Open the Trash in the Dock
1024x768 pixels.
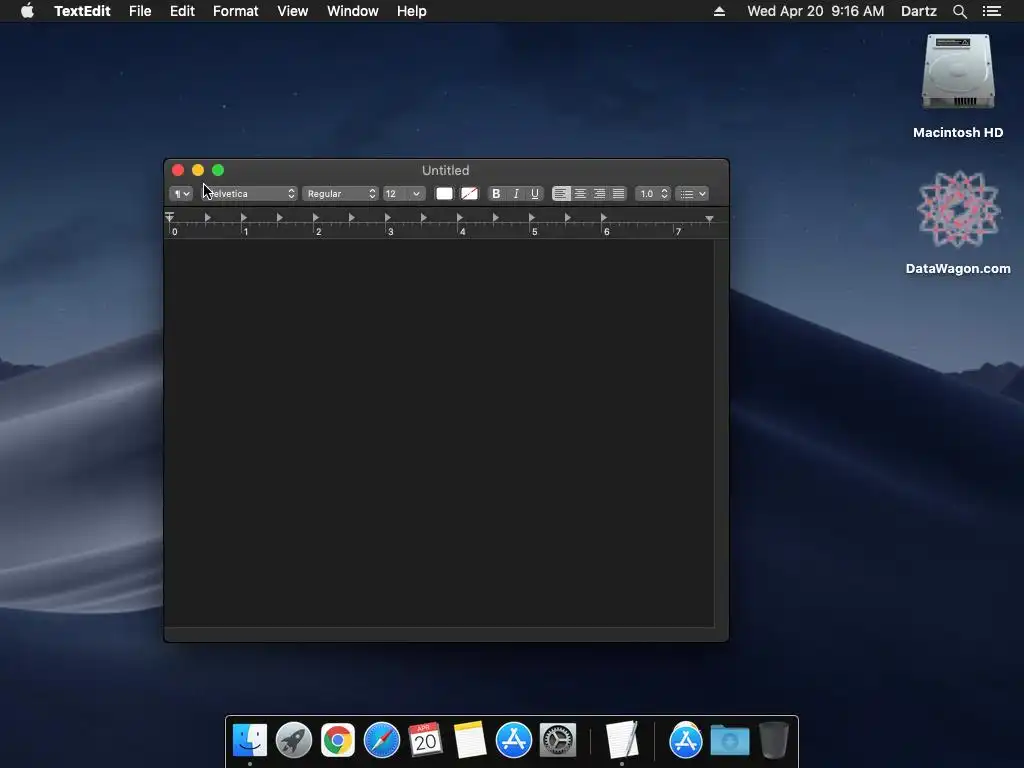774,741
